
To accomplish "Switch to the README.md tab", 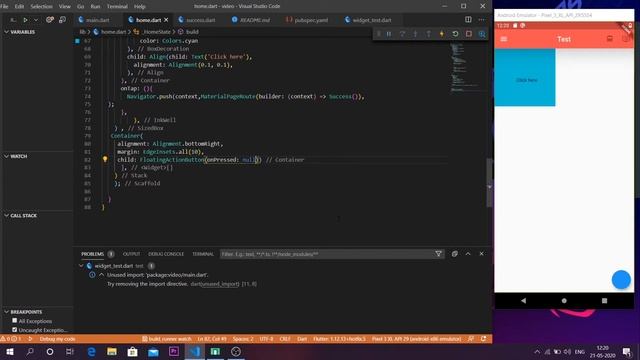I will (x=254, y=20).
